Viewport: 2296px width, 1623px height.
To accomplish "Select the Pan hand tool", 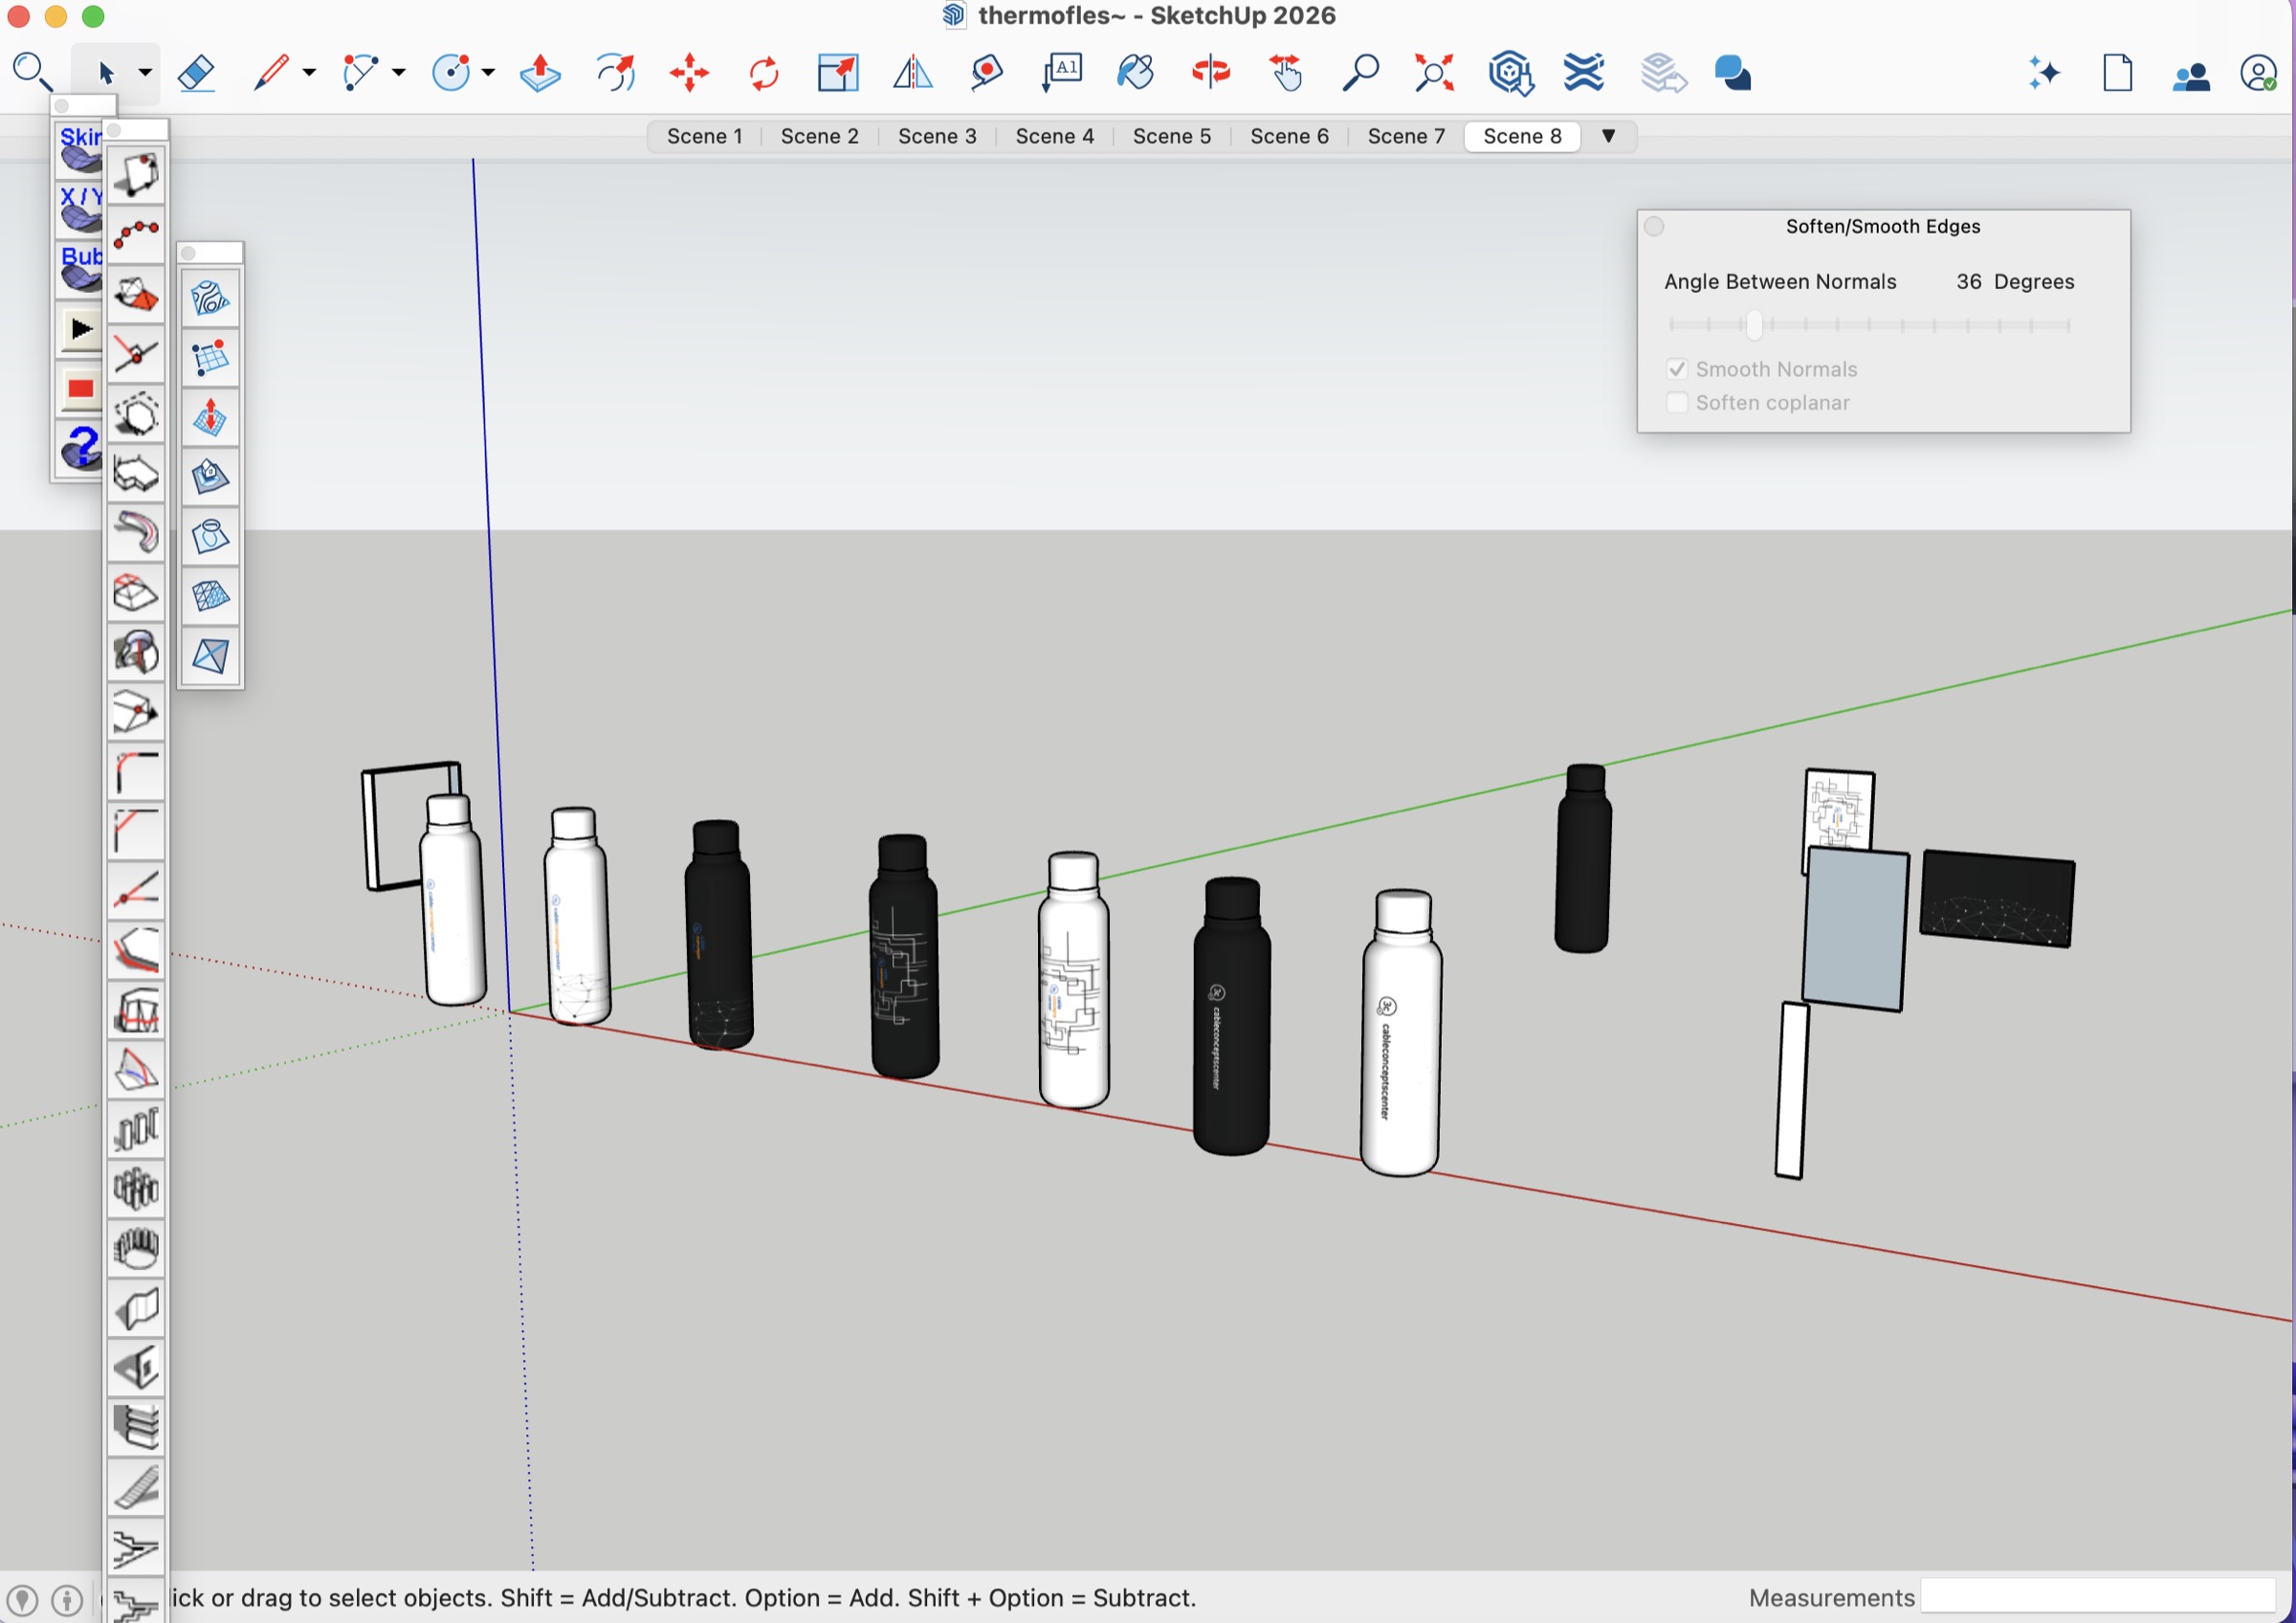I will [x=1286, y=73].
